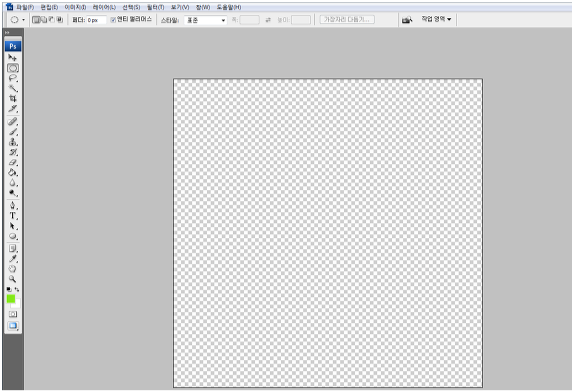Select the Notes tool
The width and height of the screenshot is (574, 392).
[x=13, y=249]
